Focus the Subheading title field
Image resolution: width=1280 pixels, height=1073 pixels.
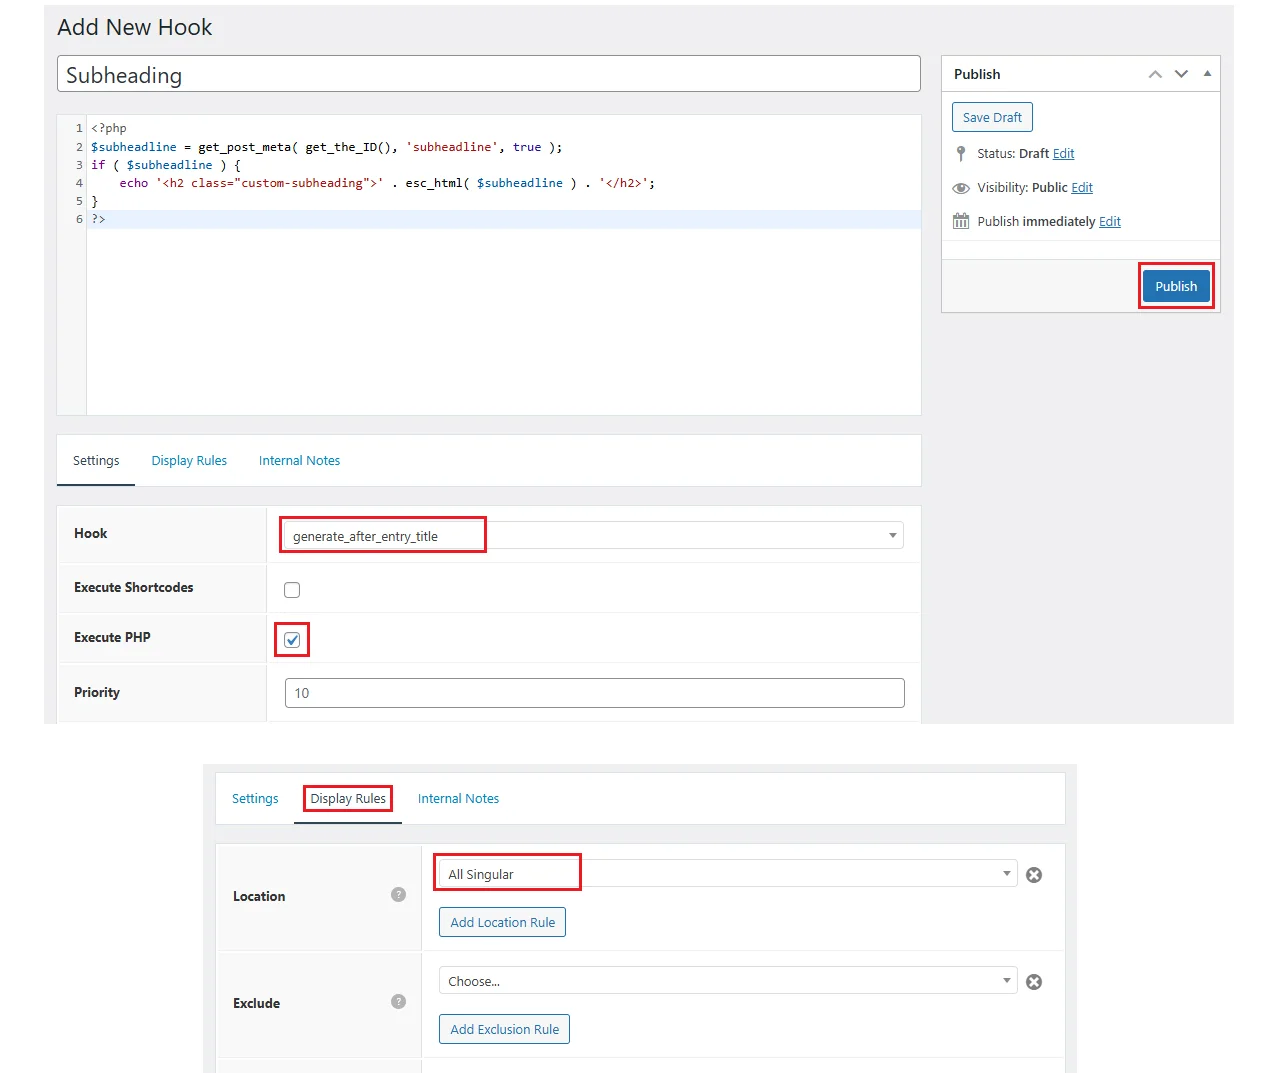(488, 74)
